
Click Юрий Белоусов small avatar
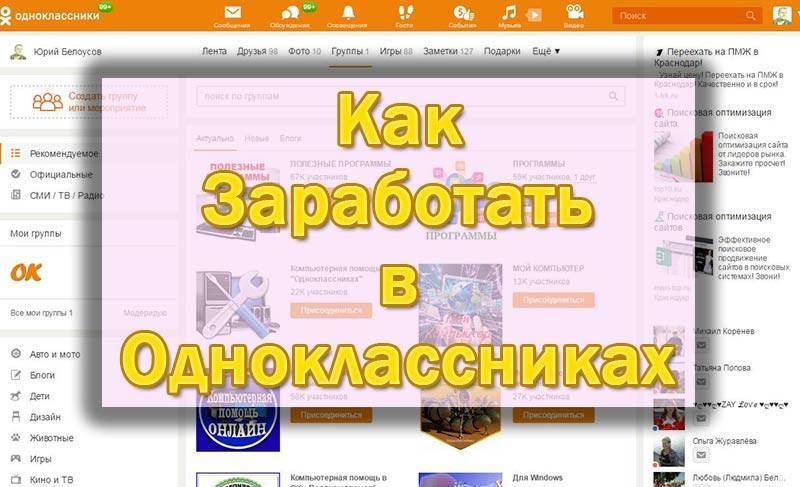click(x=18, y=52)
